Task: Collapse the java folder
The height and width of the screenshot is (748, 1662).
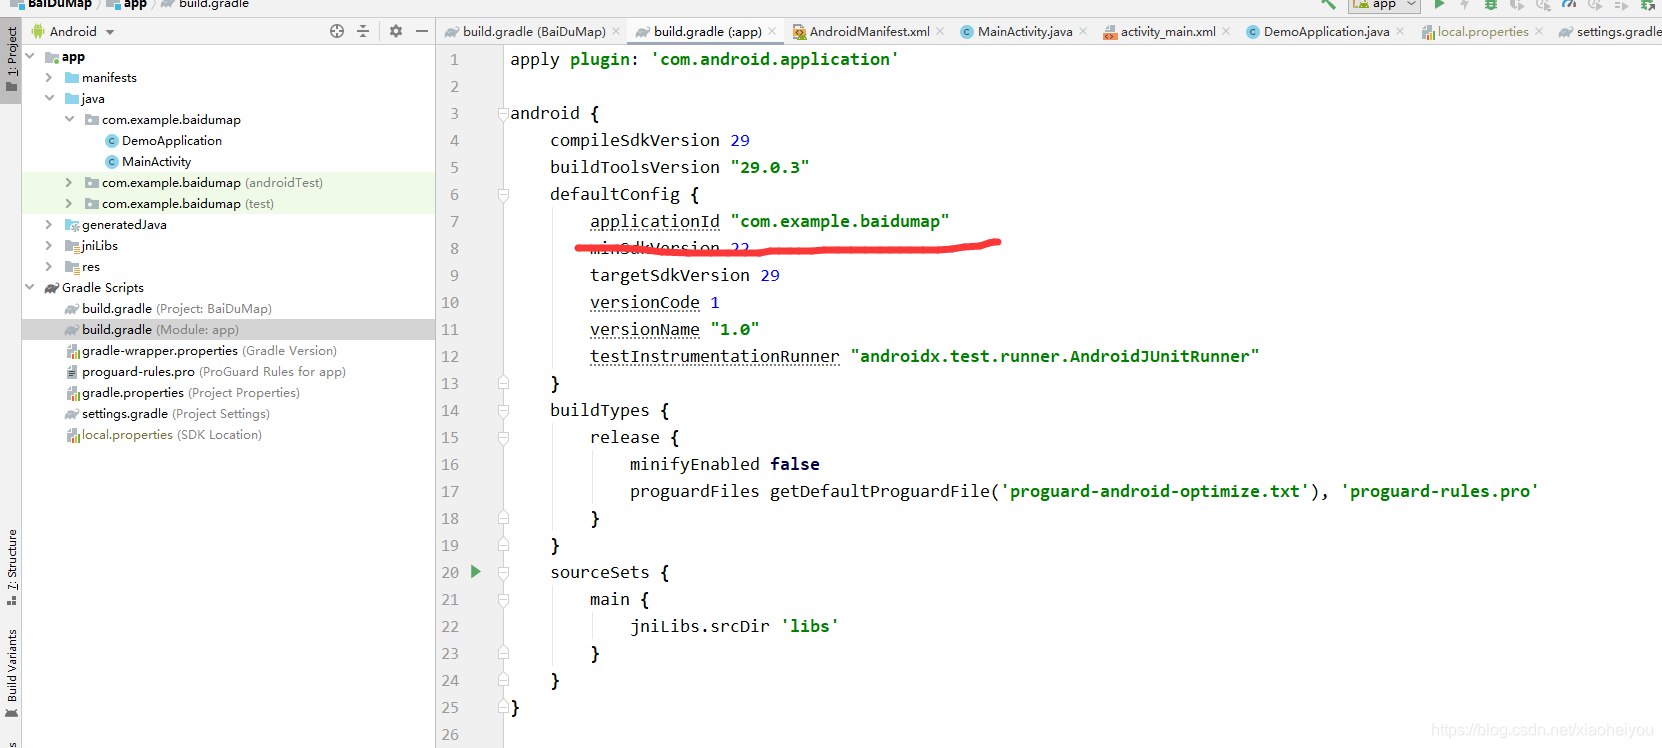Action: pyautogui.click(x=49, y=99)
